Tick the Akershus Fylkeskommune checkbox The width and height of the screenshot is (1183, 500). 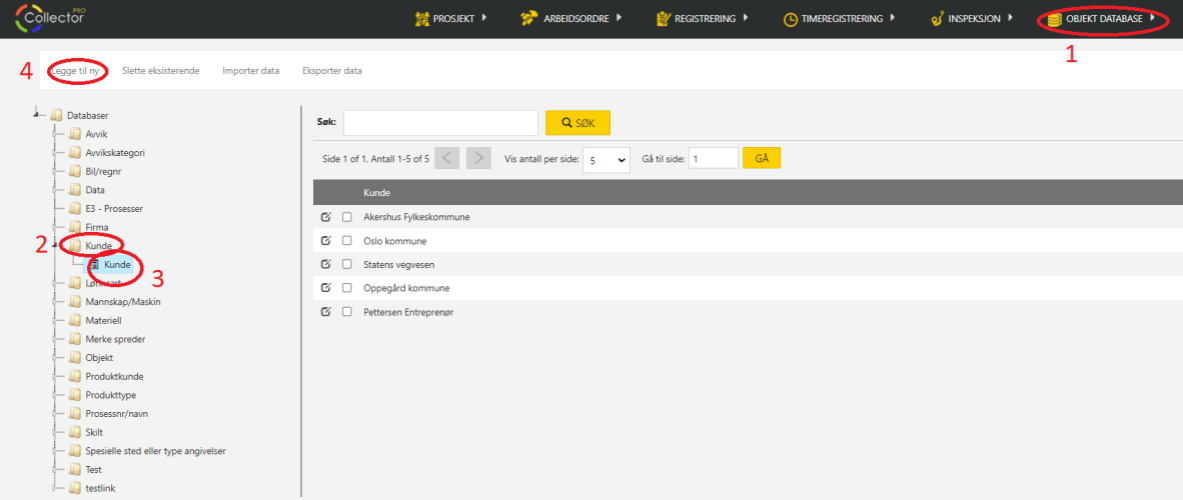tap(347, 217)
